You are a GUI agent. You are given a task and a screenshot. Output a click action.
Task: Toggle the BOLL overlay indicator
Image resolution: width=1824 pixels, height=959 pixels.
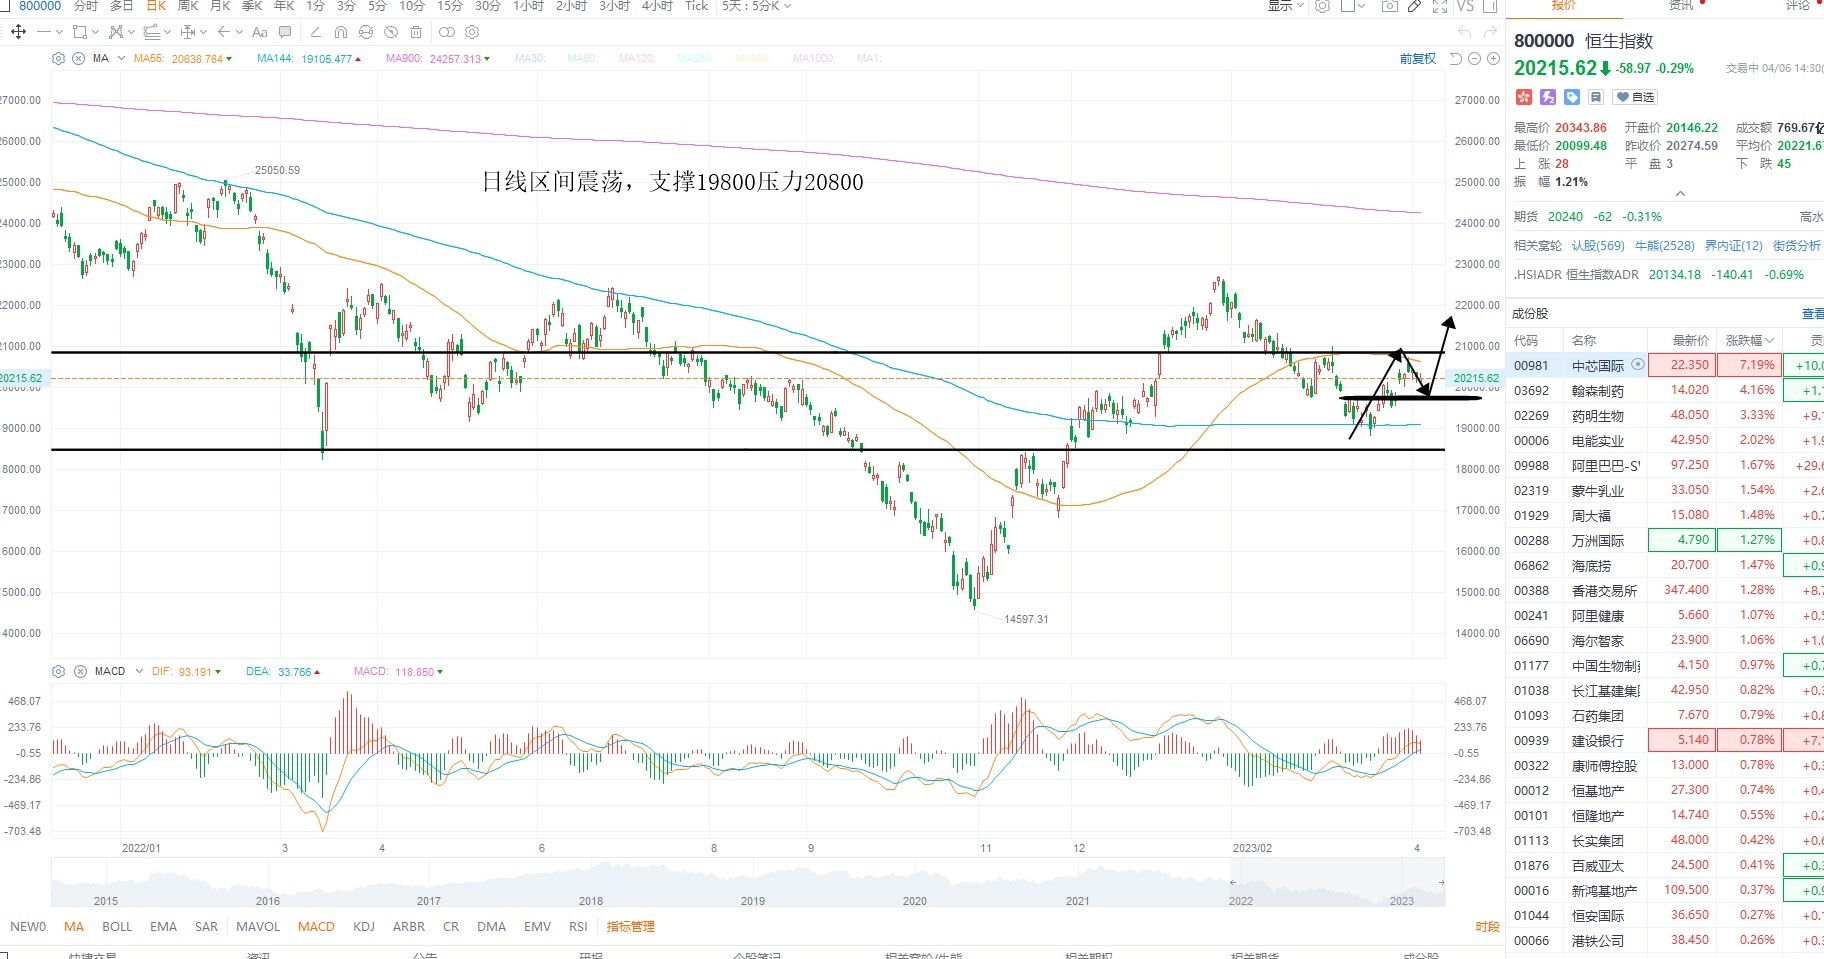coord(117,927)
